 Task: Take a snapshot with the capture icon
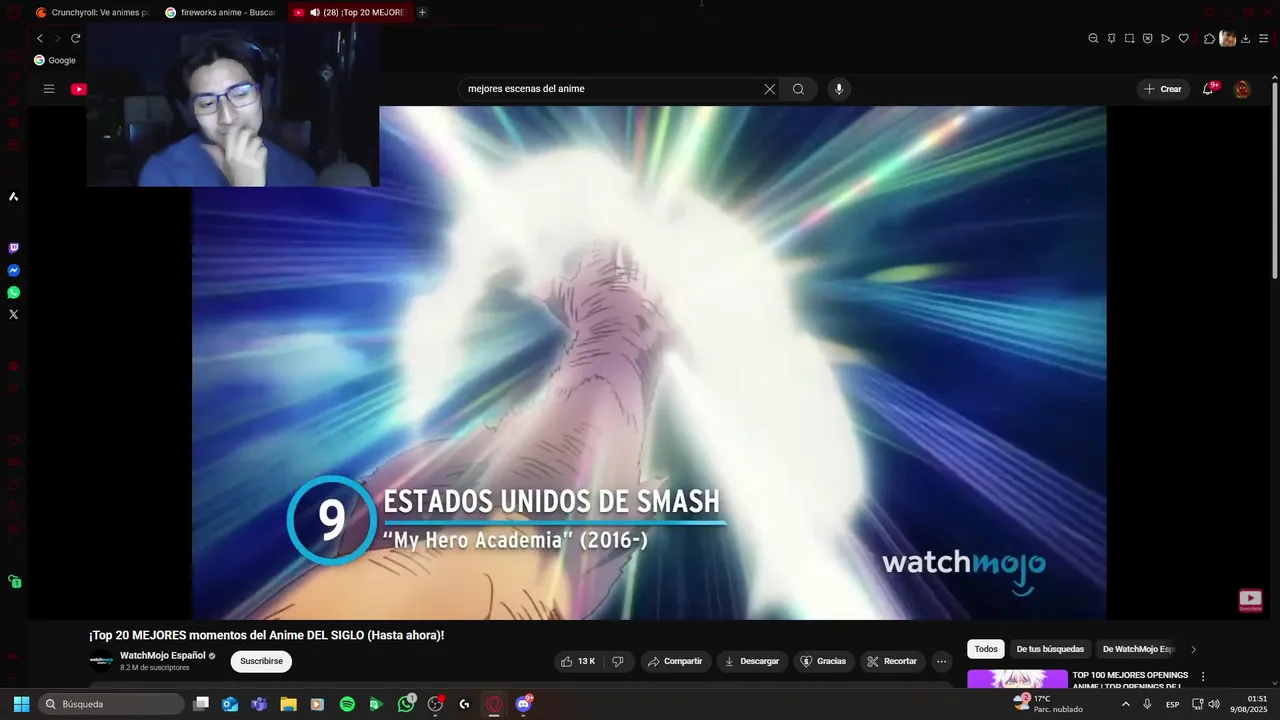[1129, 38]
